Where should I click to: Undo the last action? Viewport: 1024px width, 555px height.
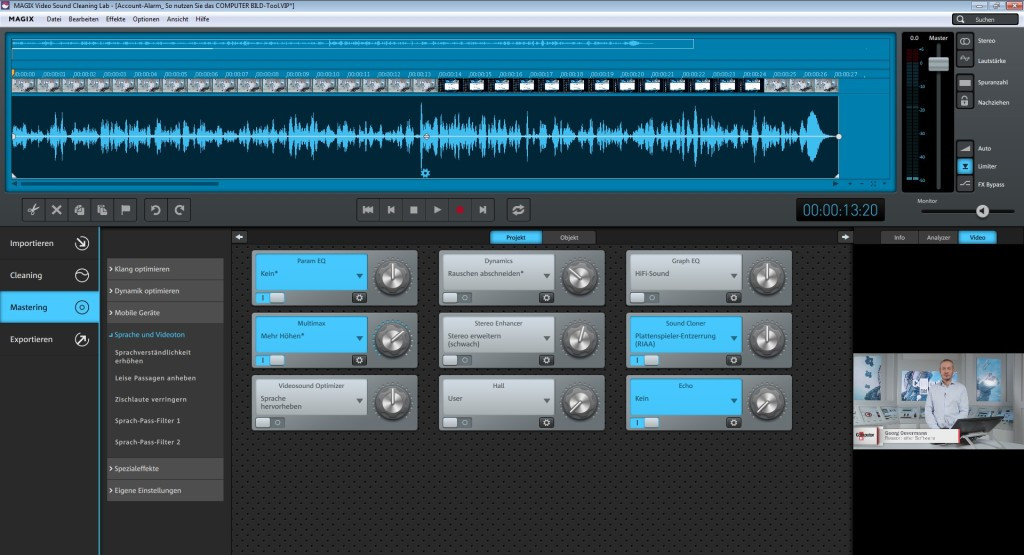tap(155, 210)
